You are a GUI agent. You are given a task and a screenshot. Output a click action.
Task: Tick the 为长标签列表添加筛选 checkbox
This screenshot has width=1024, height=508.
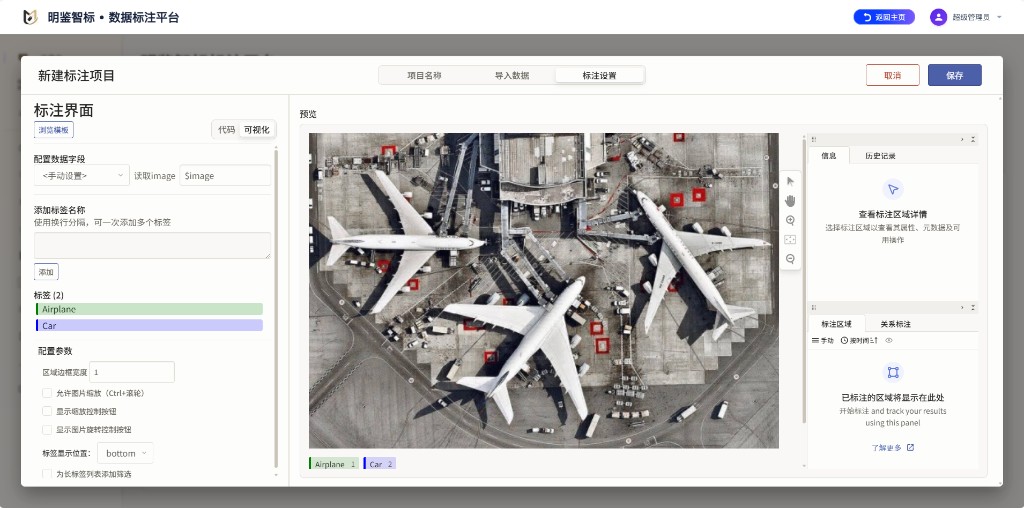47,473
